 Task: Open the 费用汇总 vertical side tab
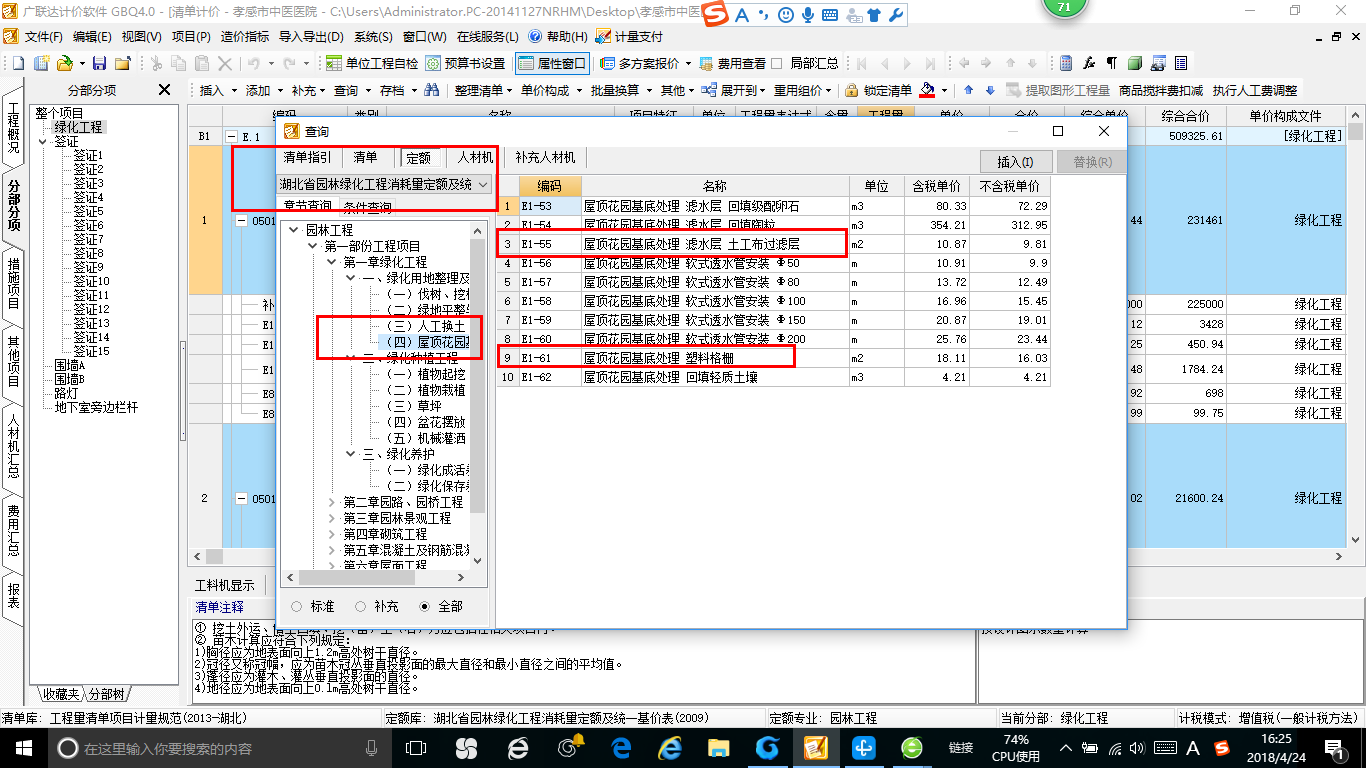pos(13,530)
